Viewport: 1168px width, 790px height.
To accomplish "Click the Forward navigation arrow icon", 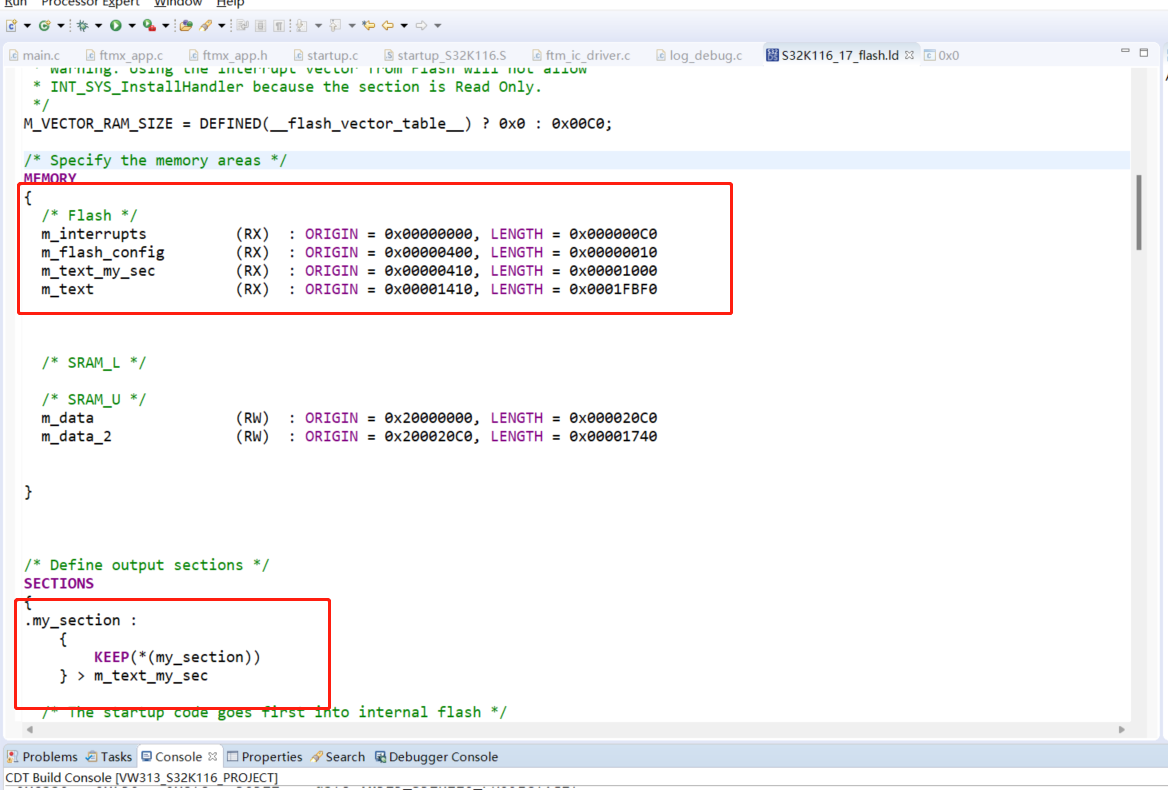I will tap(421, 25).
